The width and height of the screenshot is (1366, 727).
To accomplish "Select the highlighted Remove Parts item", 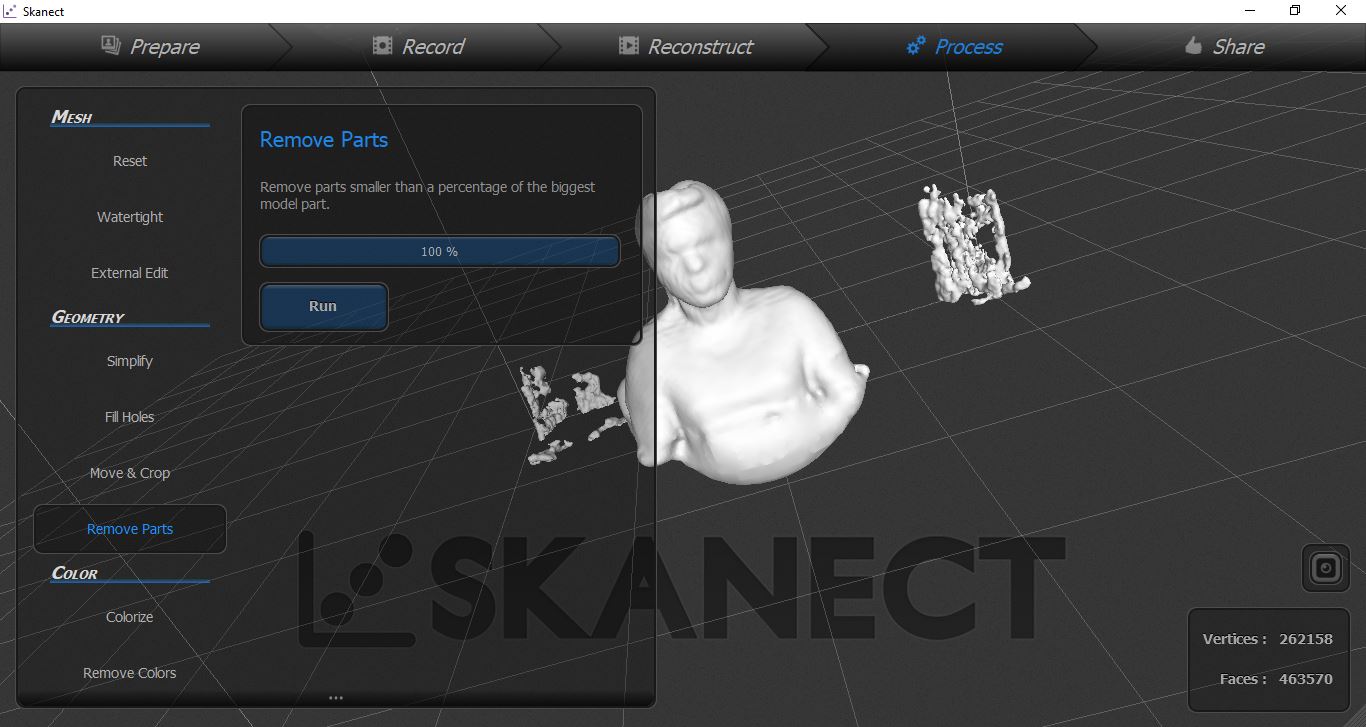I will click(x=130, y=529).
